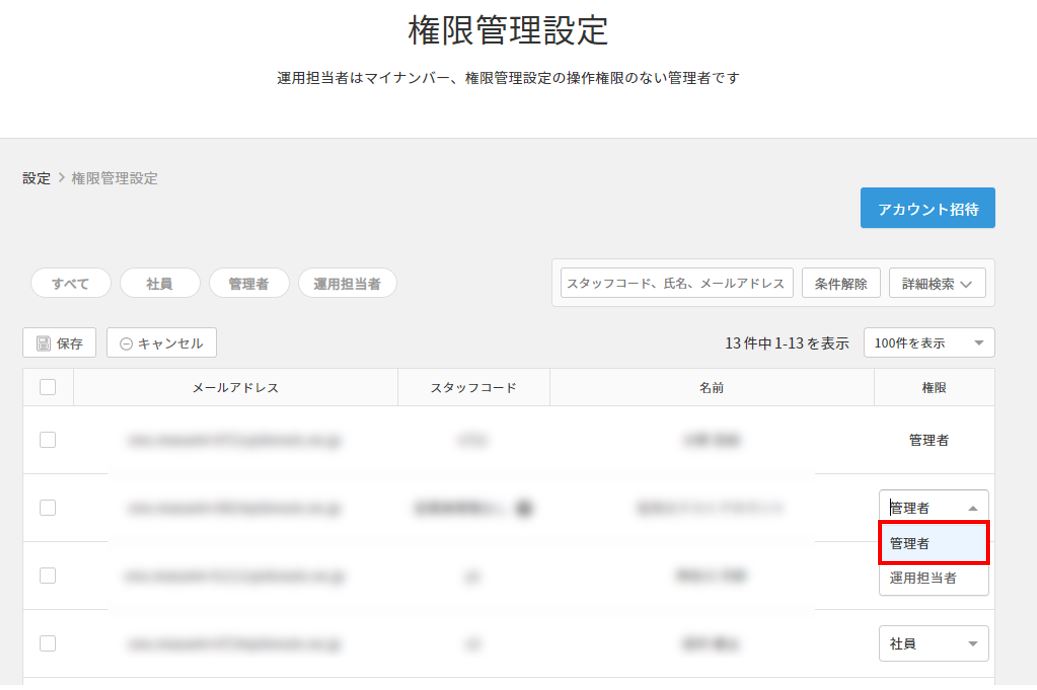Toggle the select-all checkbox in table header
Viewport: 1037px width, 690px height.
(48, 388)
